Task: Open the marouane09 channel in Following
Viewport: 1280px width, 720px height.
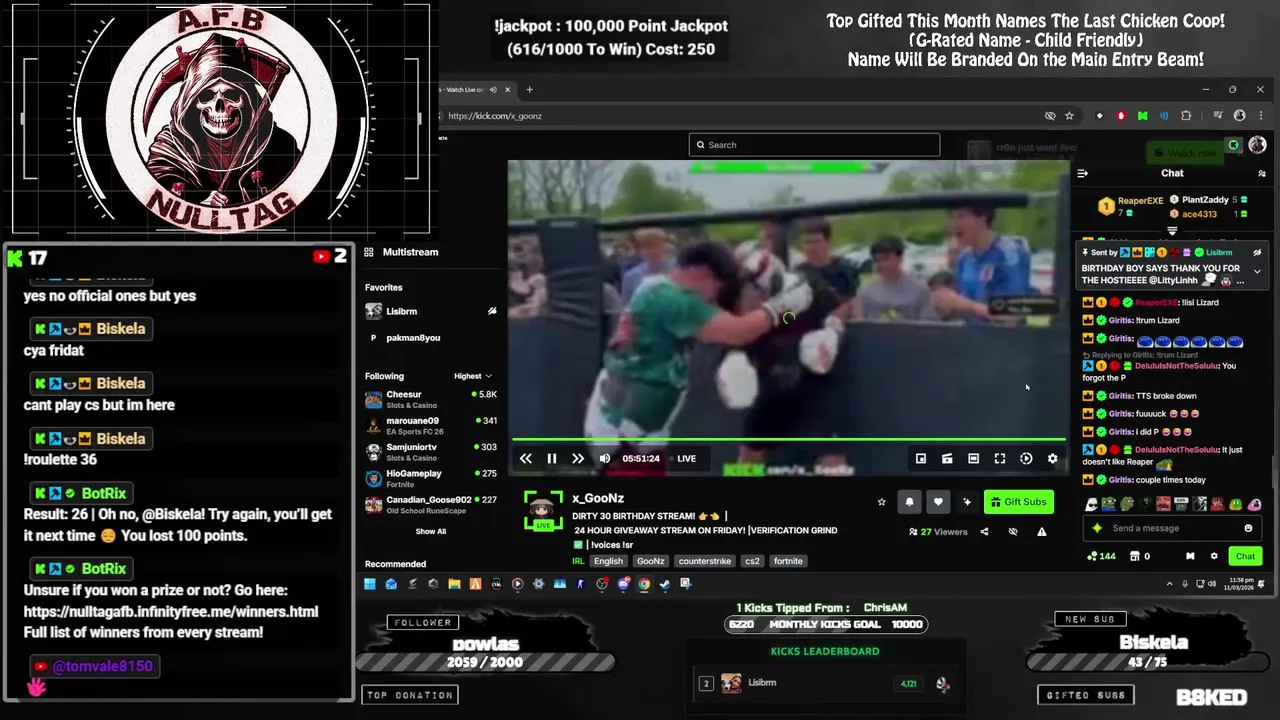Action: [430, 425]
